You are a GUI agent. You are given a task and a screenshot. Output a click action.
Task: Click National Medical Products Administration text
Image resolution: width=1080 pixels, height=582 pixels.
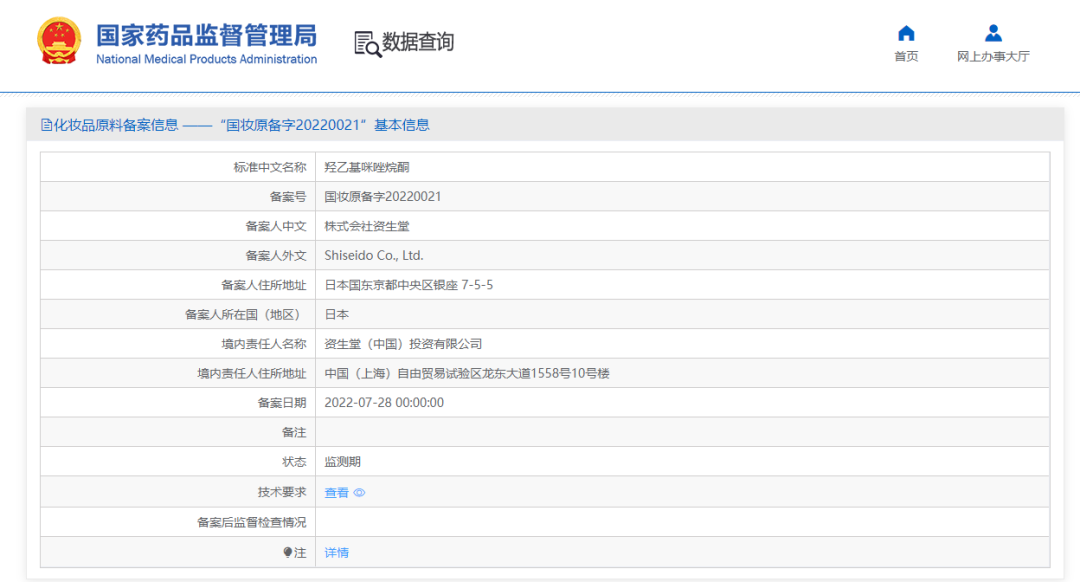pos(207,59)
